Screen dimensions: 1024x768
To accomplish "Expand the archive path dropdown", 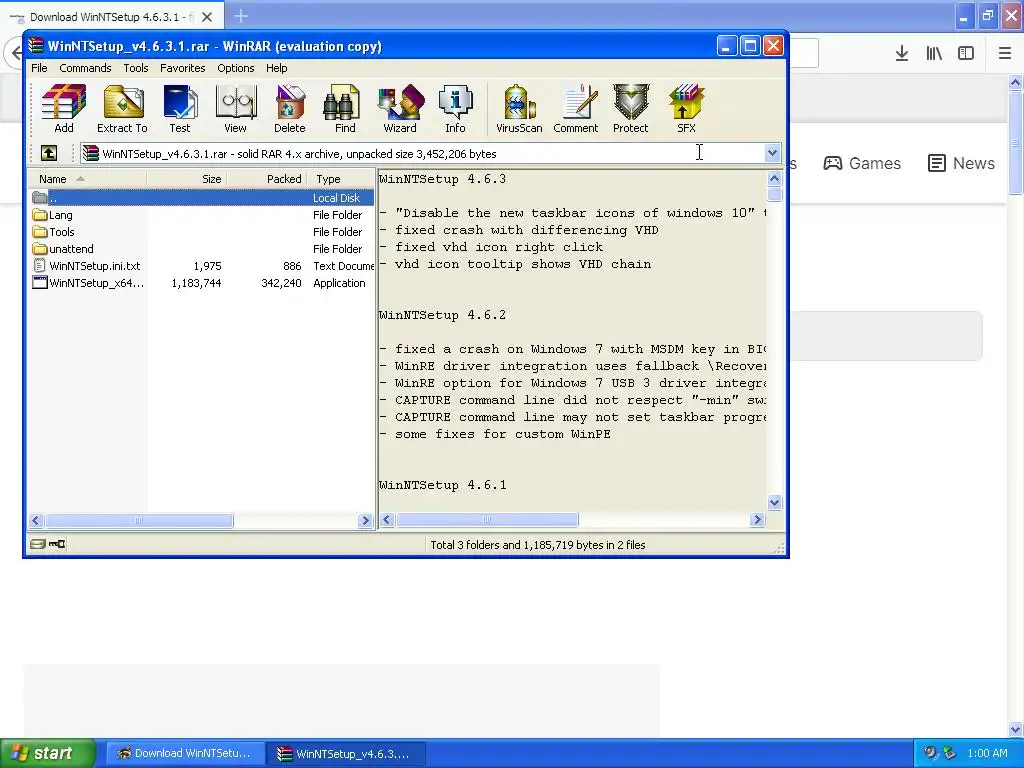I will (772, 153).
